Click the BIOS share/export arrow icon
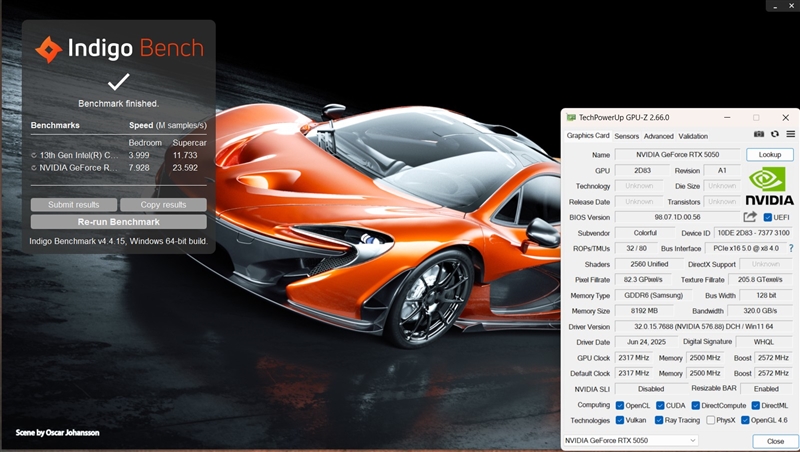This screenshot has height=452, width=800. click(x=749, y=217)
